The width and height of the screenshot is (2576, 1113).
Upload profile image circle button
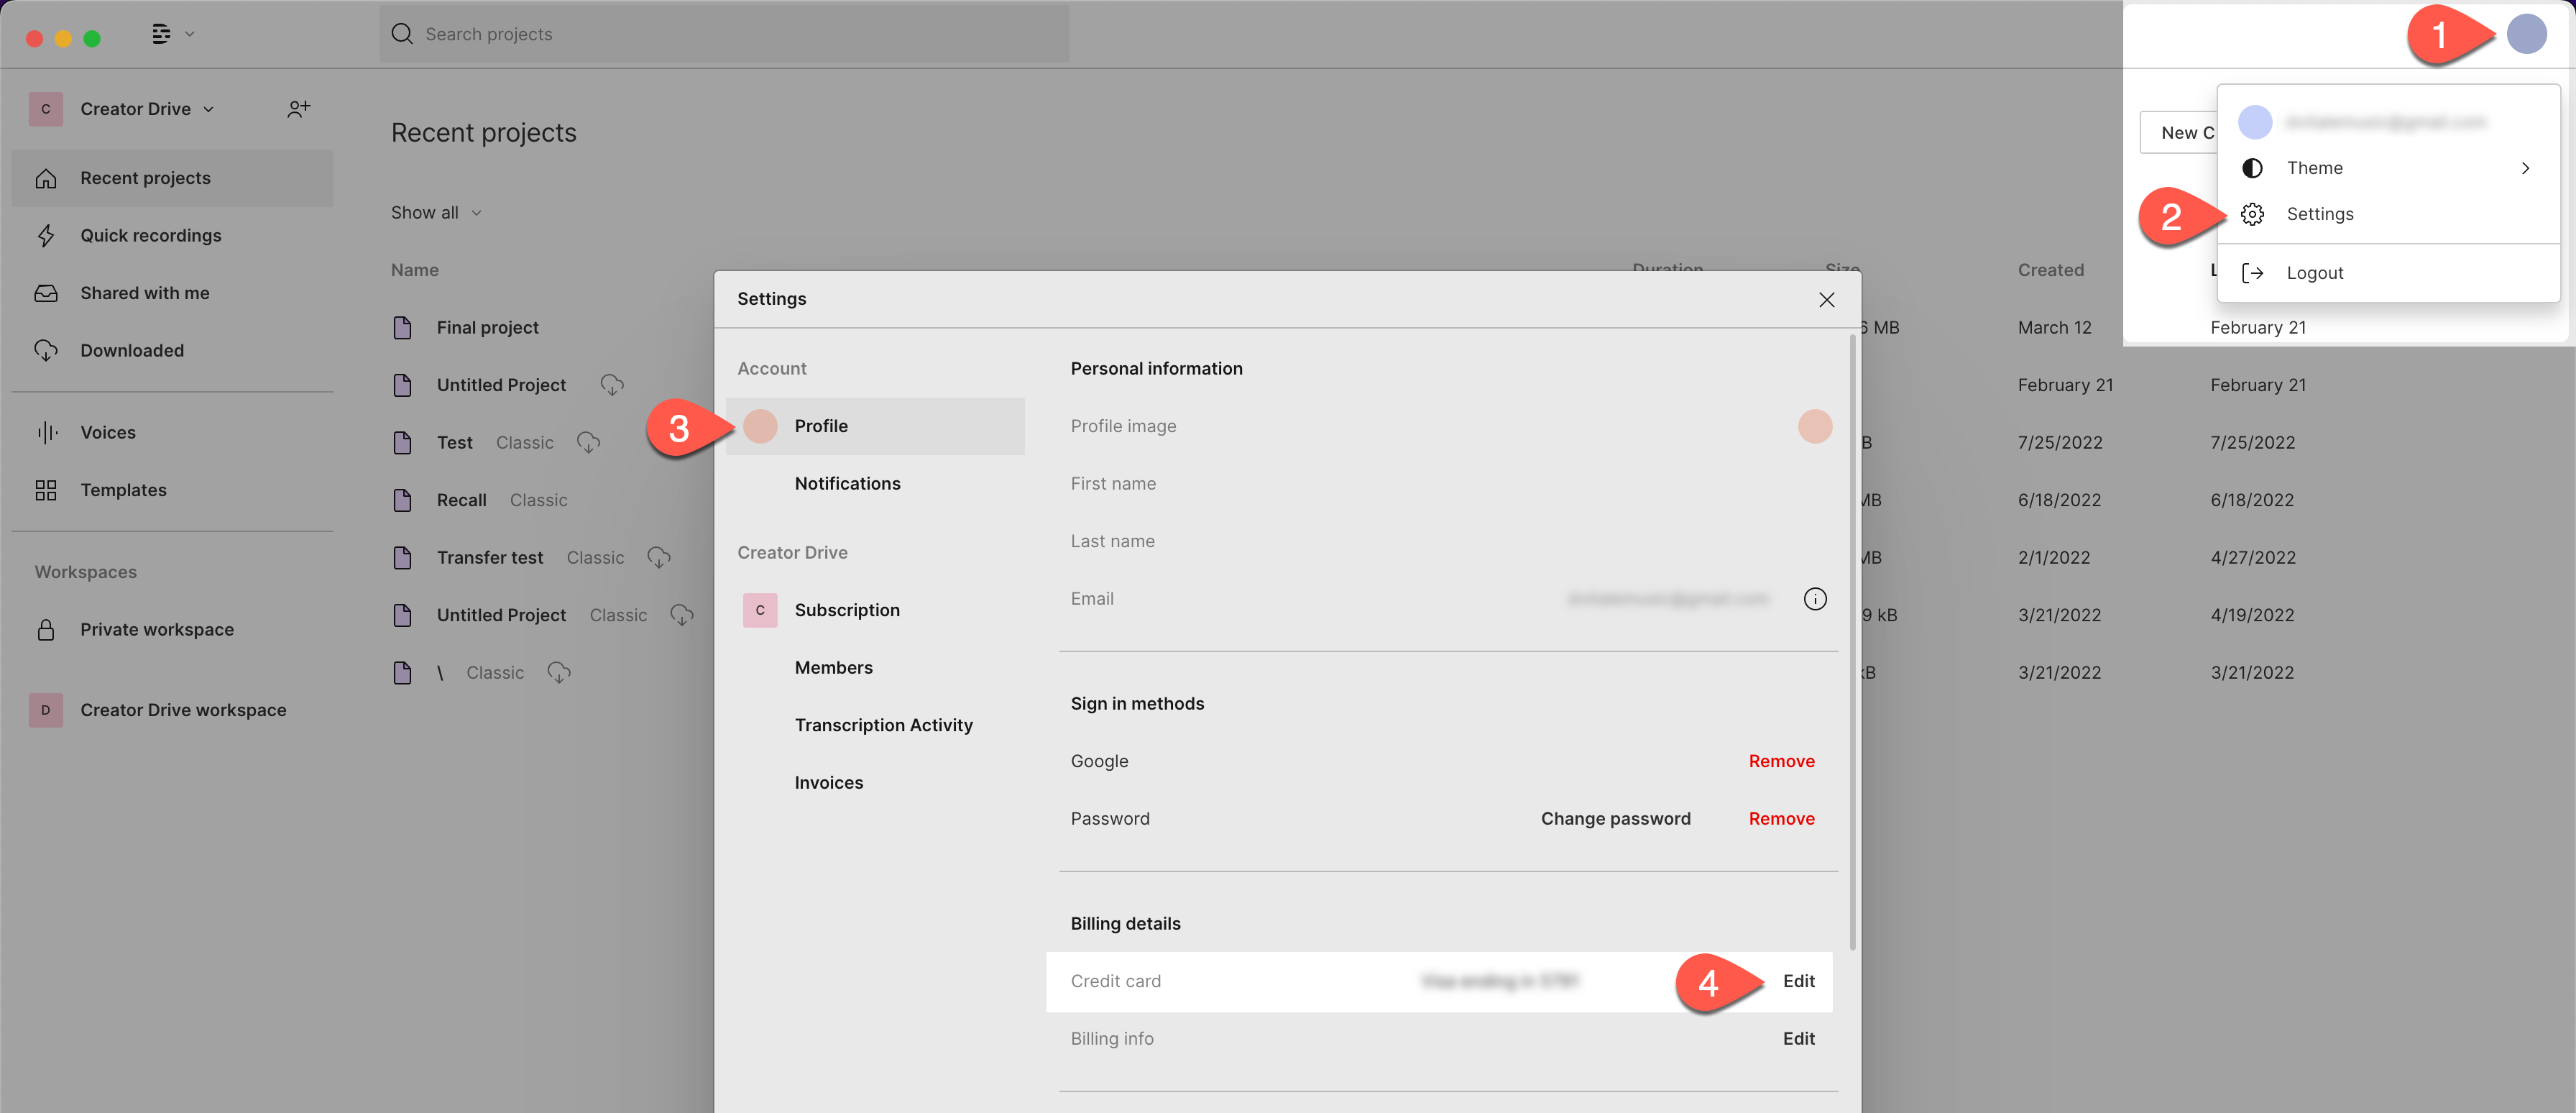click(x=1813, y=426)
